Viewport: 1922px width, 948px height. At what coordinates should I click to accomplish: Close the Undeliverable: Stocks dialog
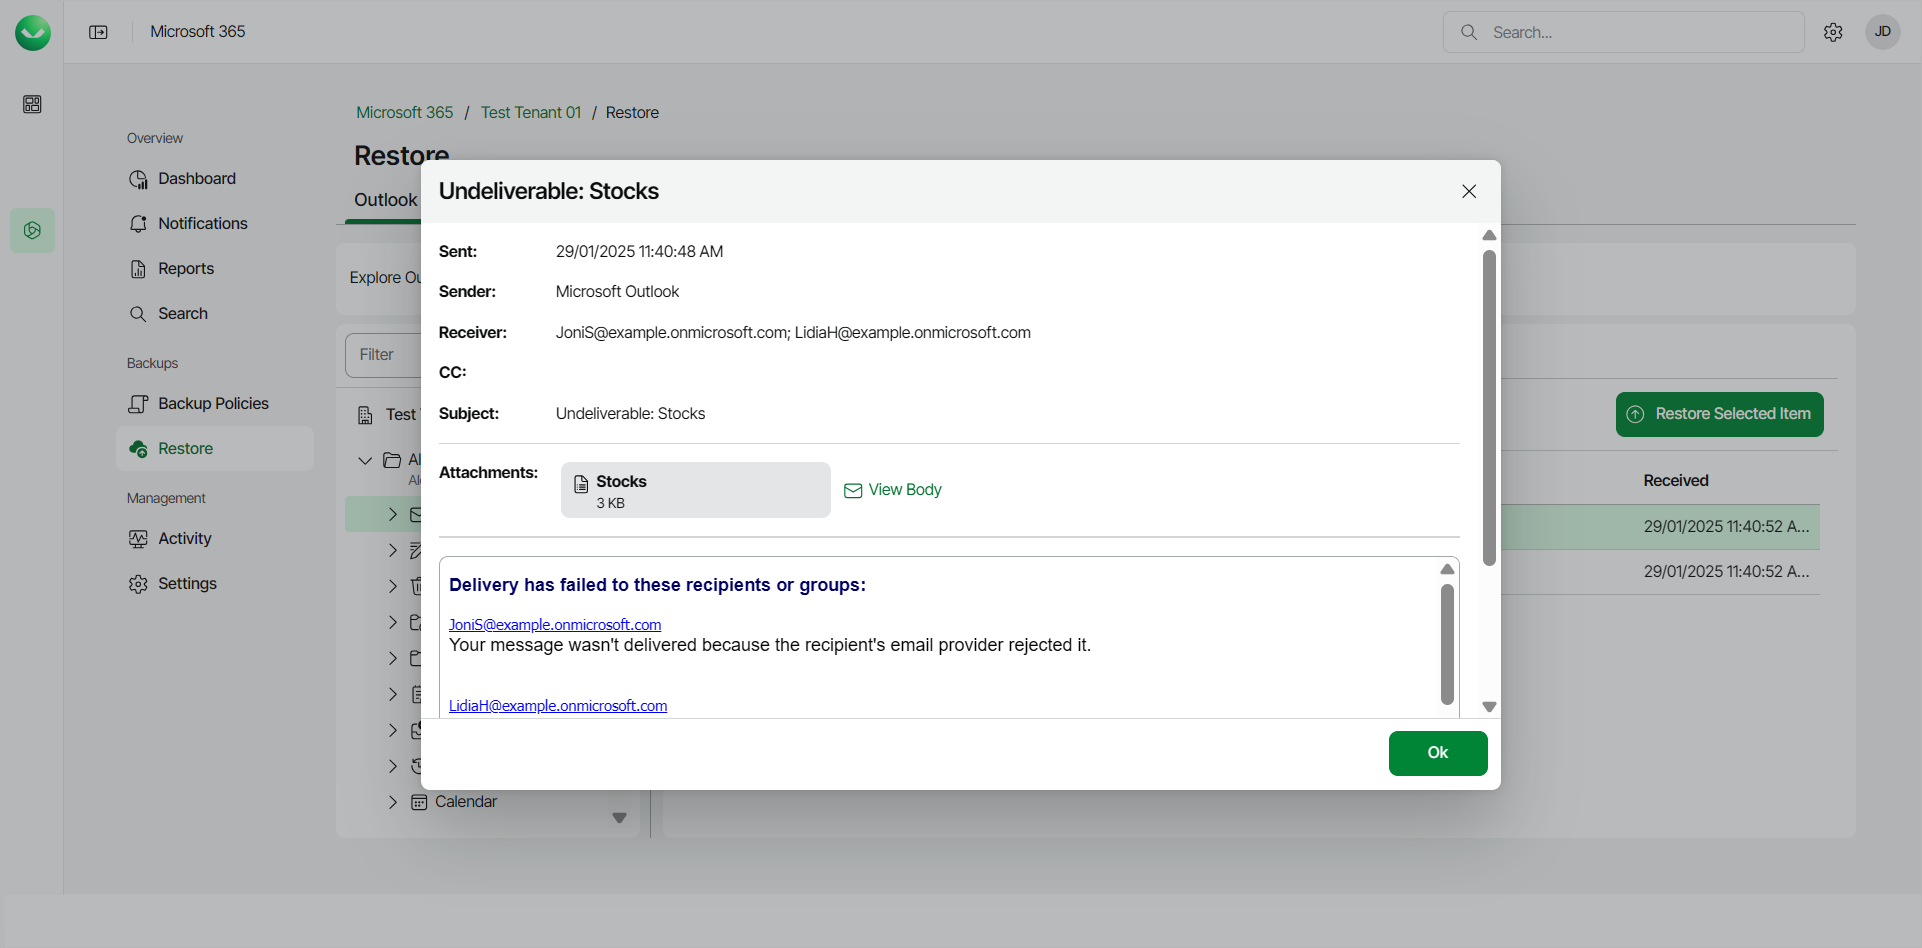click(x=1469, y=191)
